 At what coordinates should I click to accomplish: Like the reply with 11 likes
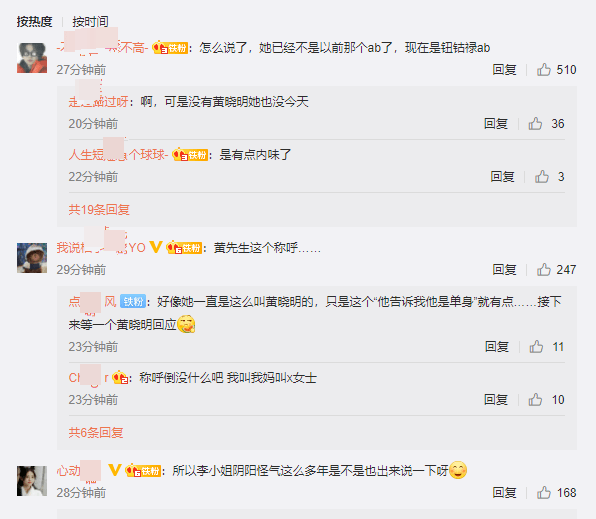click(536, 347)
